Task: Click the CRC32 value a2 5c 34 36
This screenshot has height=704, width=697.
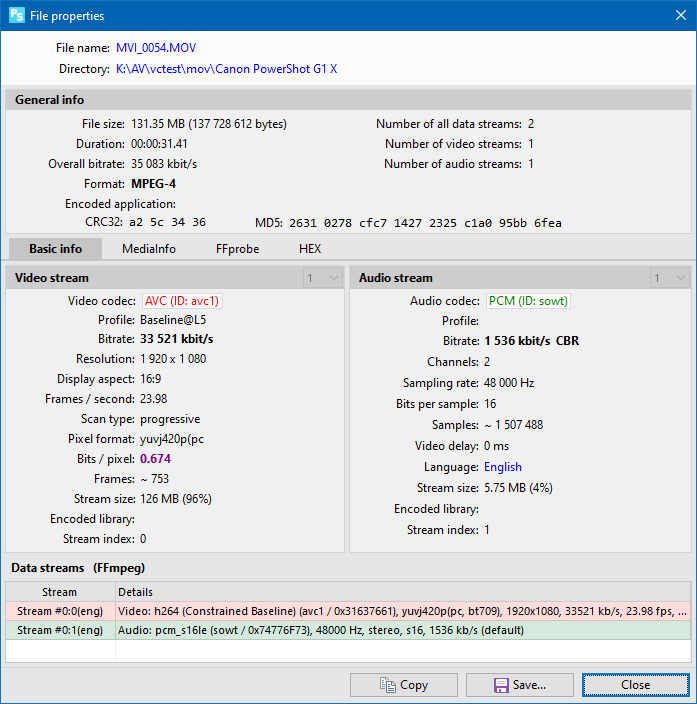Action: (168, 222)
